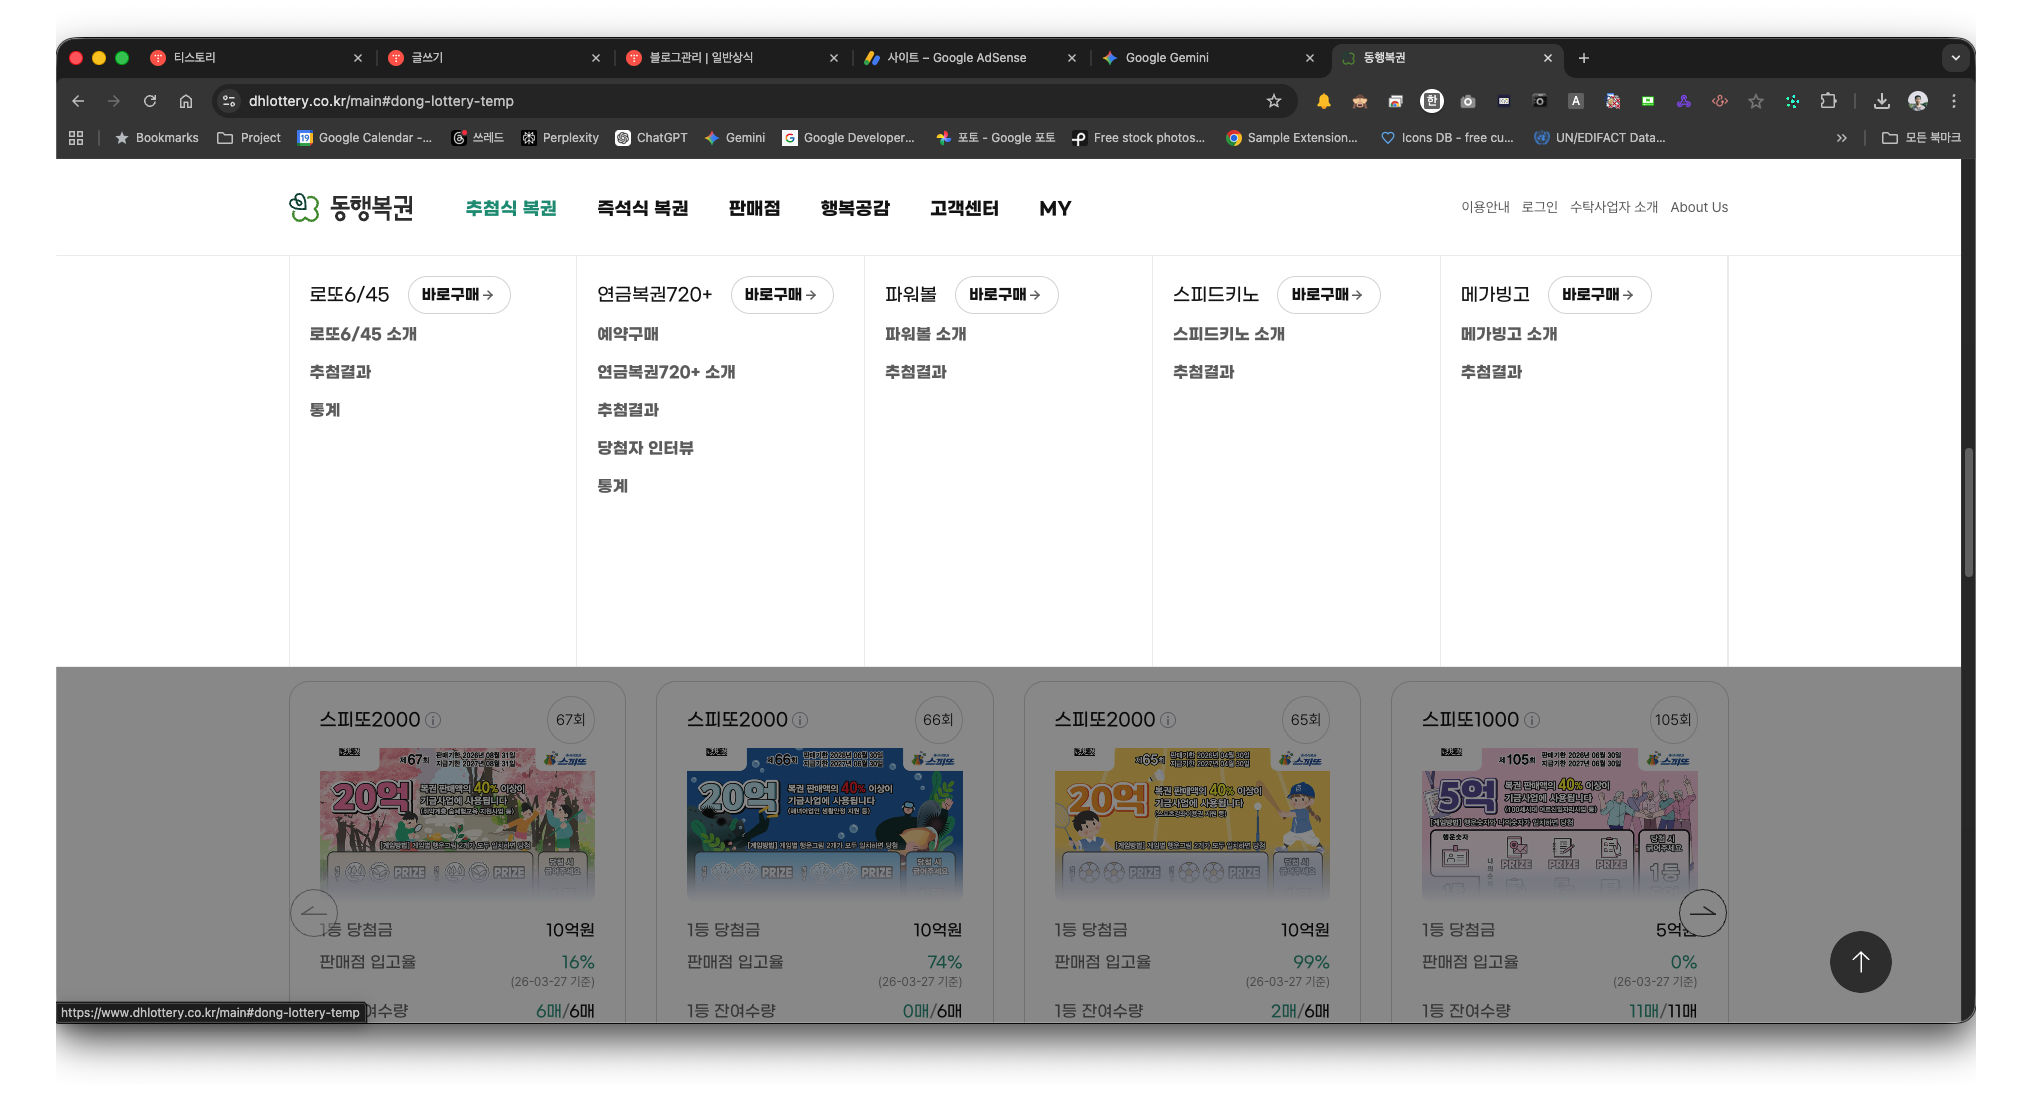The image size is (2032, 1097).
Task: Click the 동행복권 logo
Action: point(351,208)
